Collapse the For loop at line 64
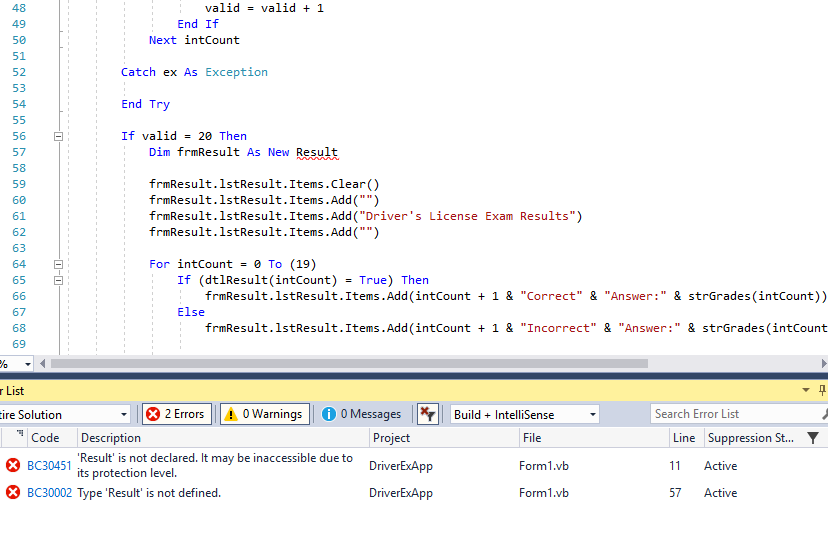Image resolution: width=828 pixels, height=541 pixels. pos(59,264)
